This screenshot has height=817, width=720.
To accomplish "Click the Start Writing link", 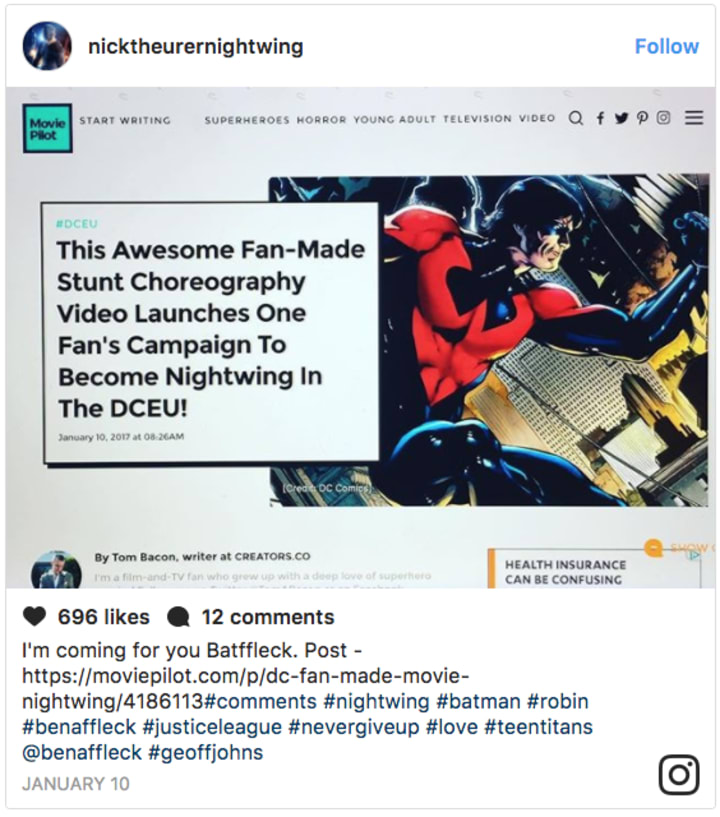I will (125, 120).
